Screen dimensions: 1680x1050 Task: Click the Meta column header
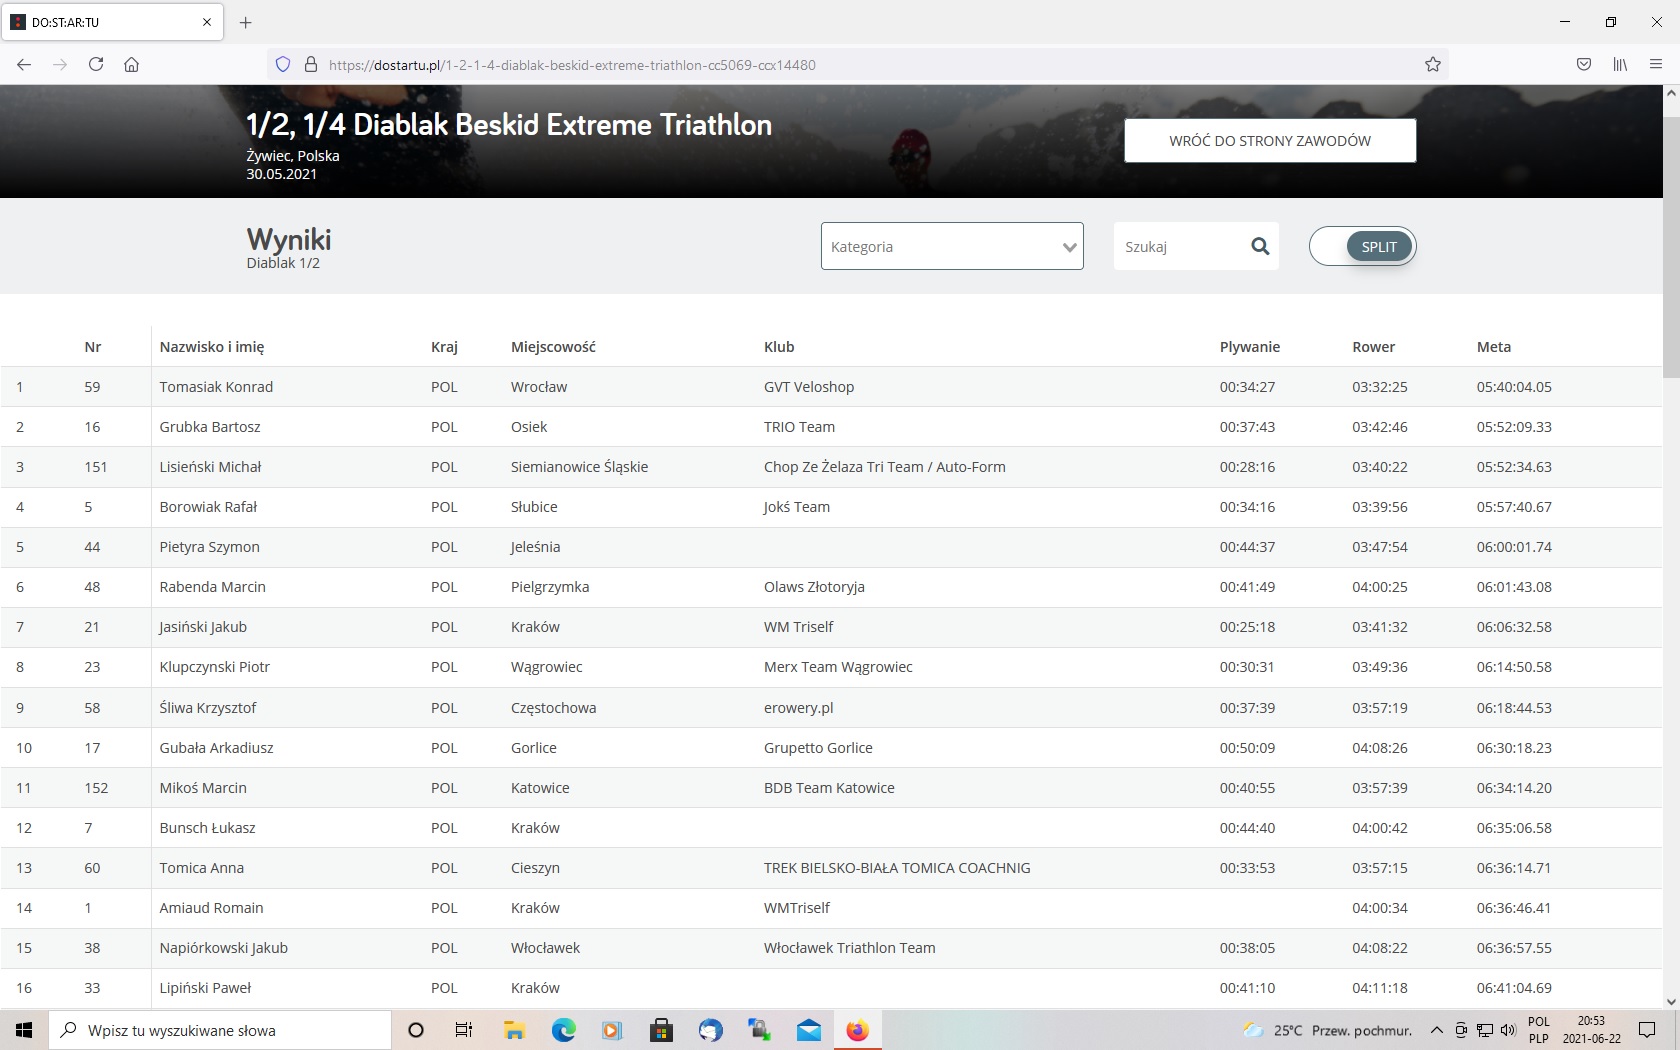1494,347
